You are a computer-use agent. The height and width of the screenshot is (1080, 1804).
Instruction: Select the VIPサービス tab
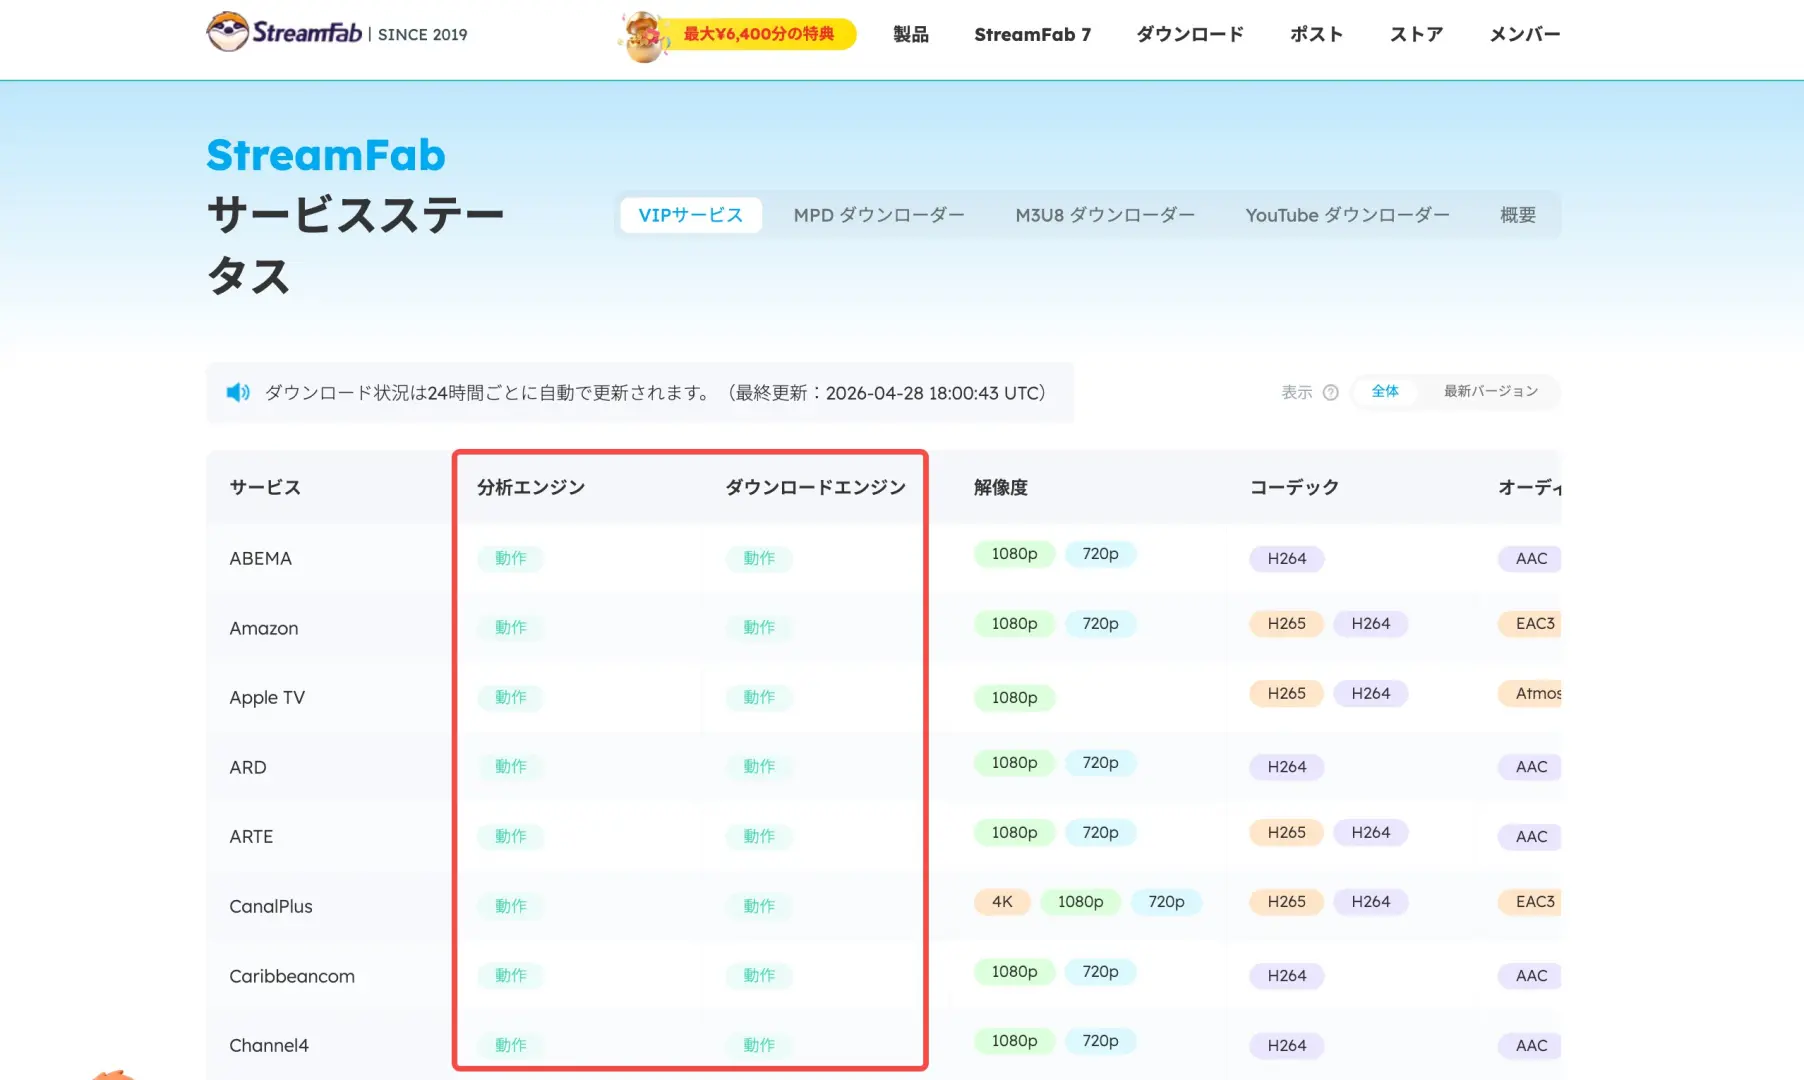(691, 215)
